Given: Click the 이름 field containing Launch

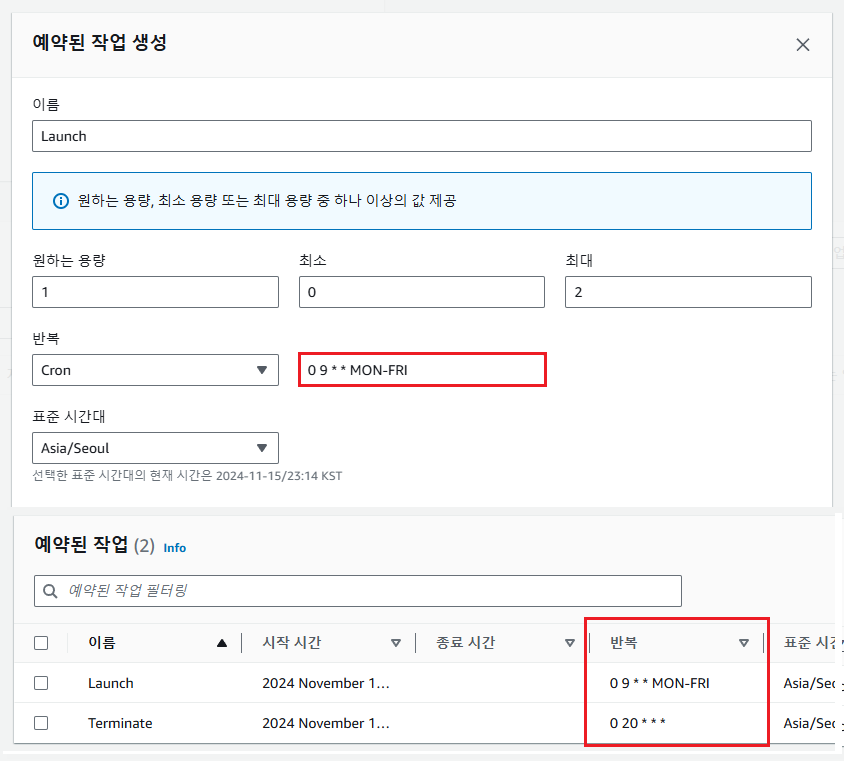Looking at the screenshot, I should 421,136.
